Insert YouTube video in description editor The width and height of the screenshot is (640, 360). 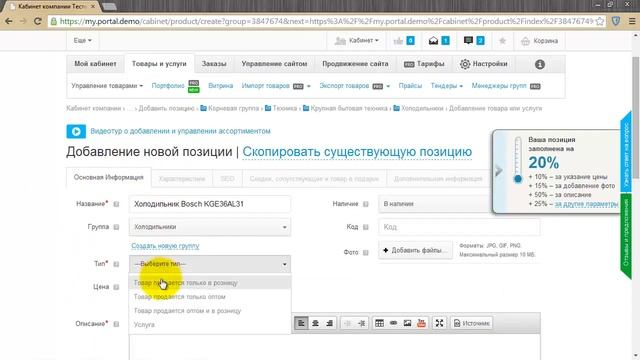coord(421,323)
